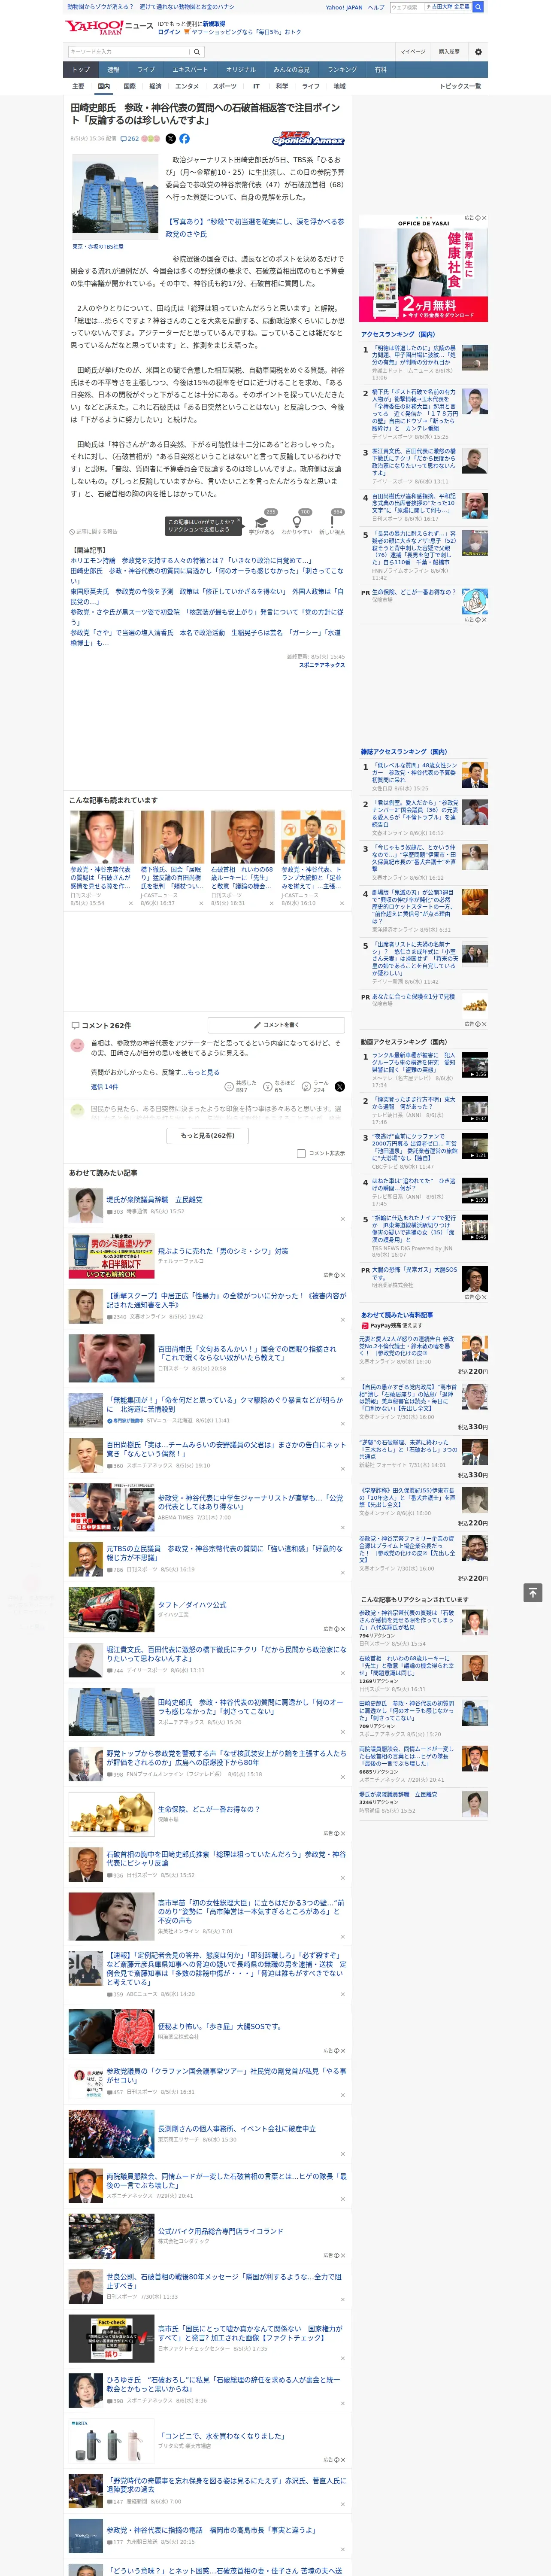Open the 主要 category tab
This screenshot has width=551, height=2576.
[x=78, y=86]
